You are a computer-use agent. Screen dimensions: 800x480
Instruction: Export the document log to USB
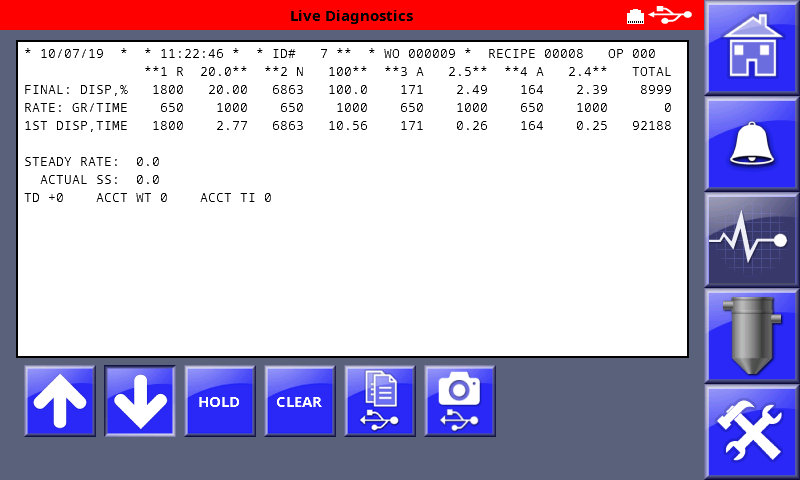pyautogui.click(x=380, y=401)
